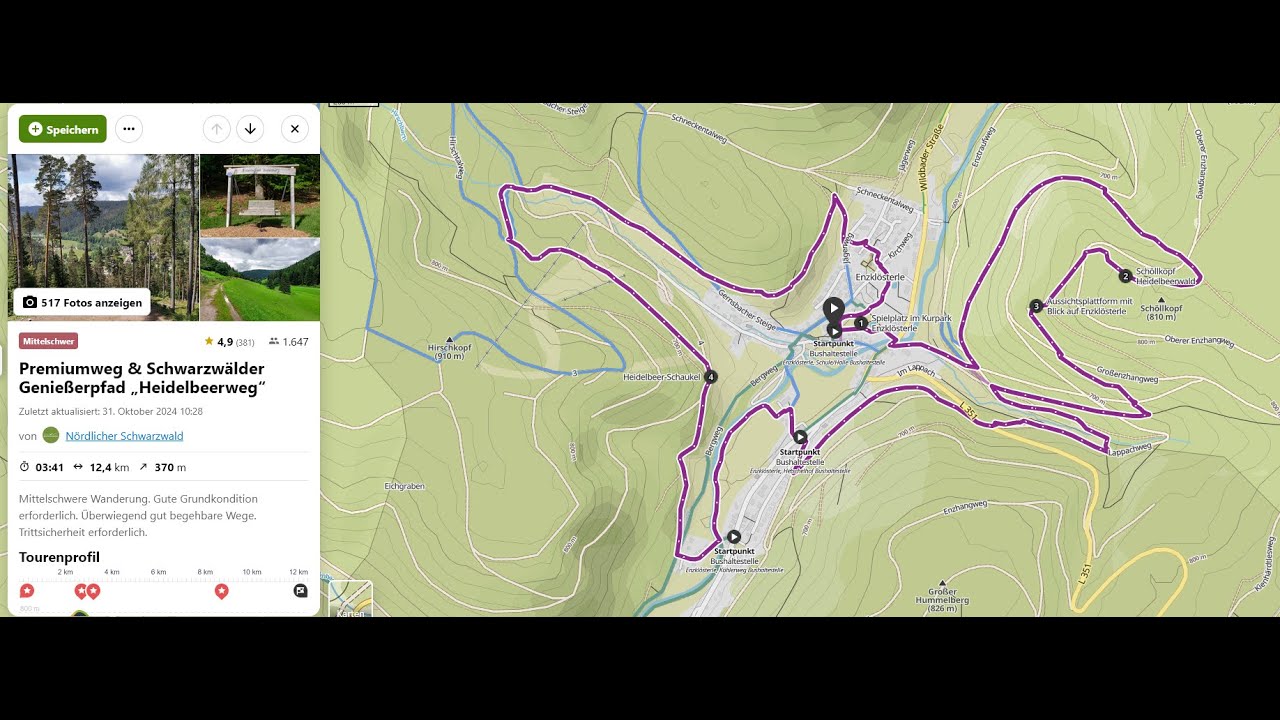This screenshot has width=1280, height=720.
Task: Close the tour detail panel
Action: [294, 128]
